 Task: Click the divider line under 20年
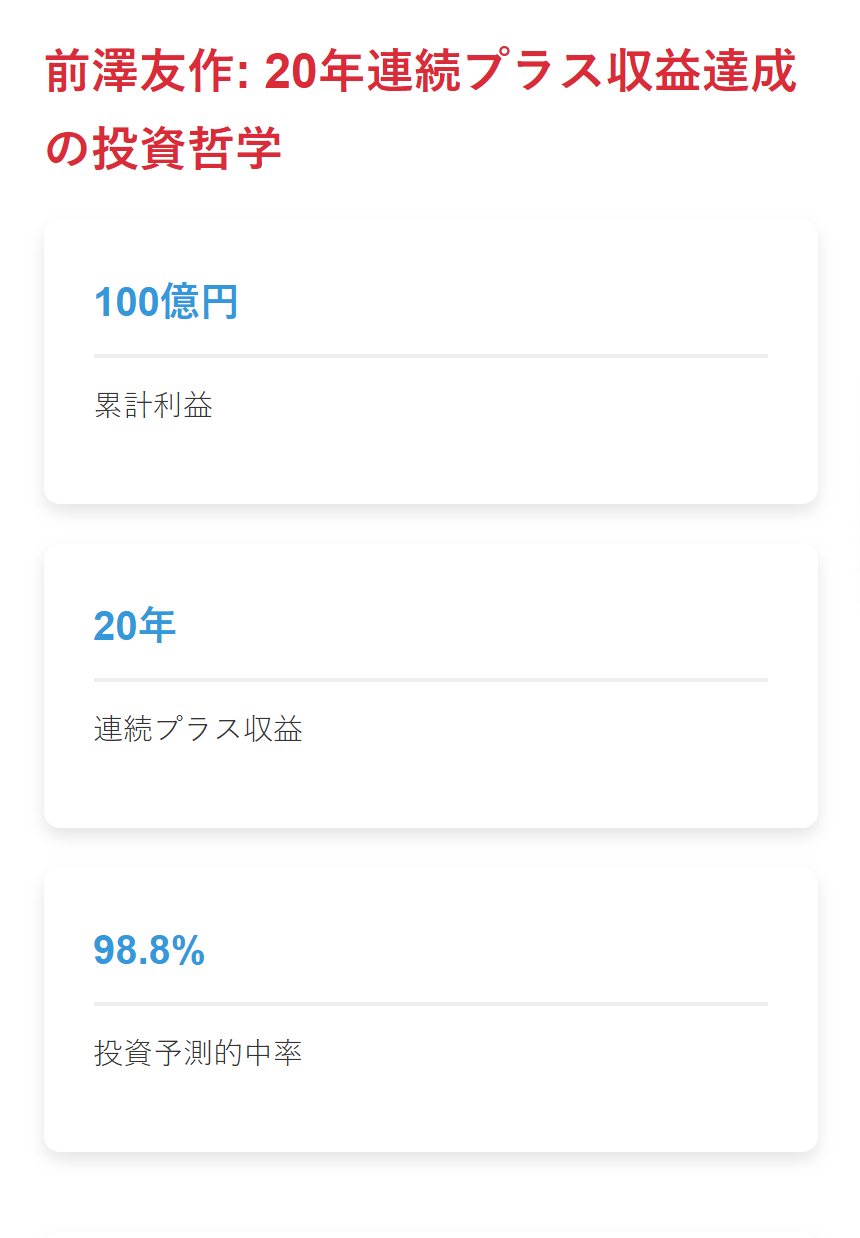pos(431,679)
